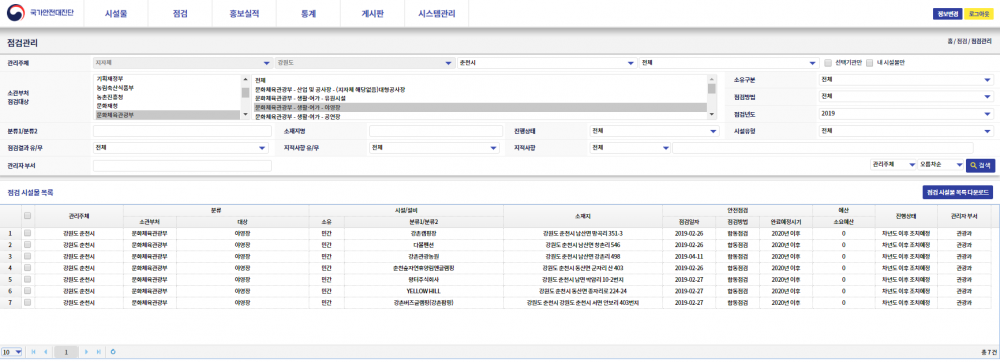Check the row 7 checkbox

[x=27, y=302]
